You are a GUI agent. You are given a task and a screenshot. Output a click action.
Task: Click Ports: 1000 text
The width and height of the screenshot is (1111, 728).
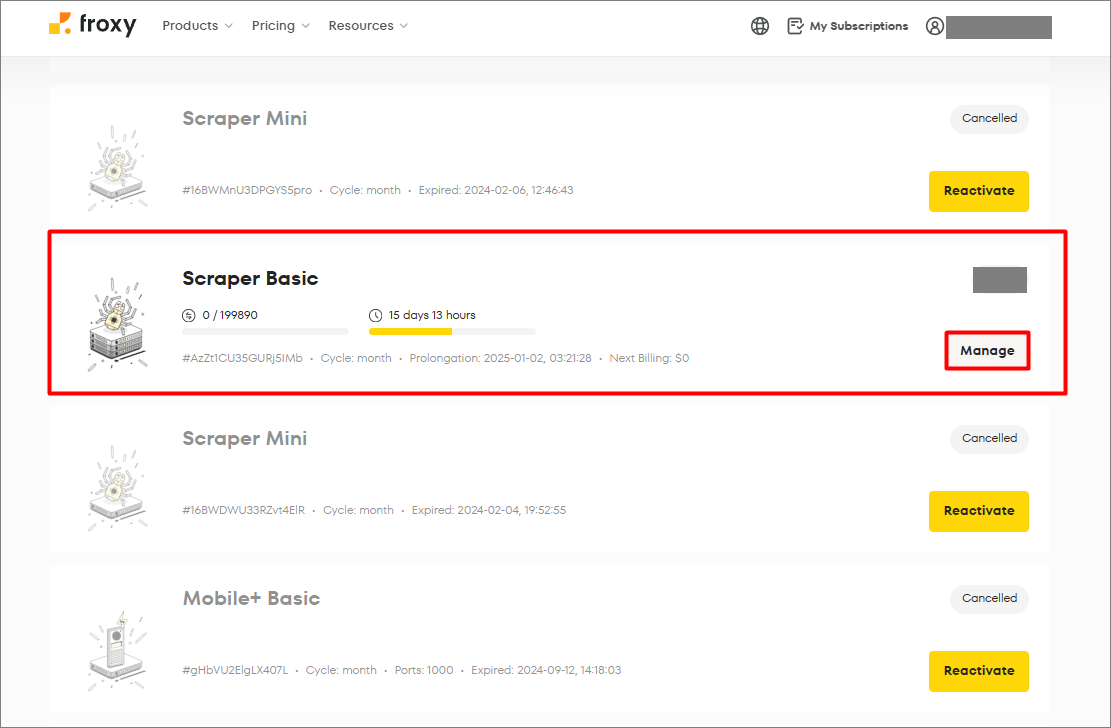click(x=424, y=670)
